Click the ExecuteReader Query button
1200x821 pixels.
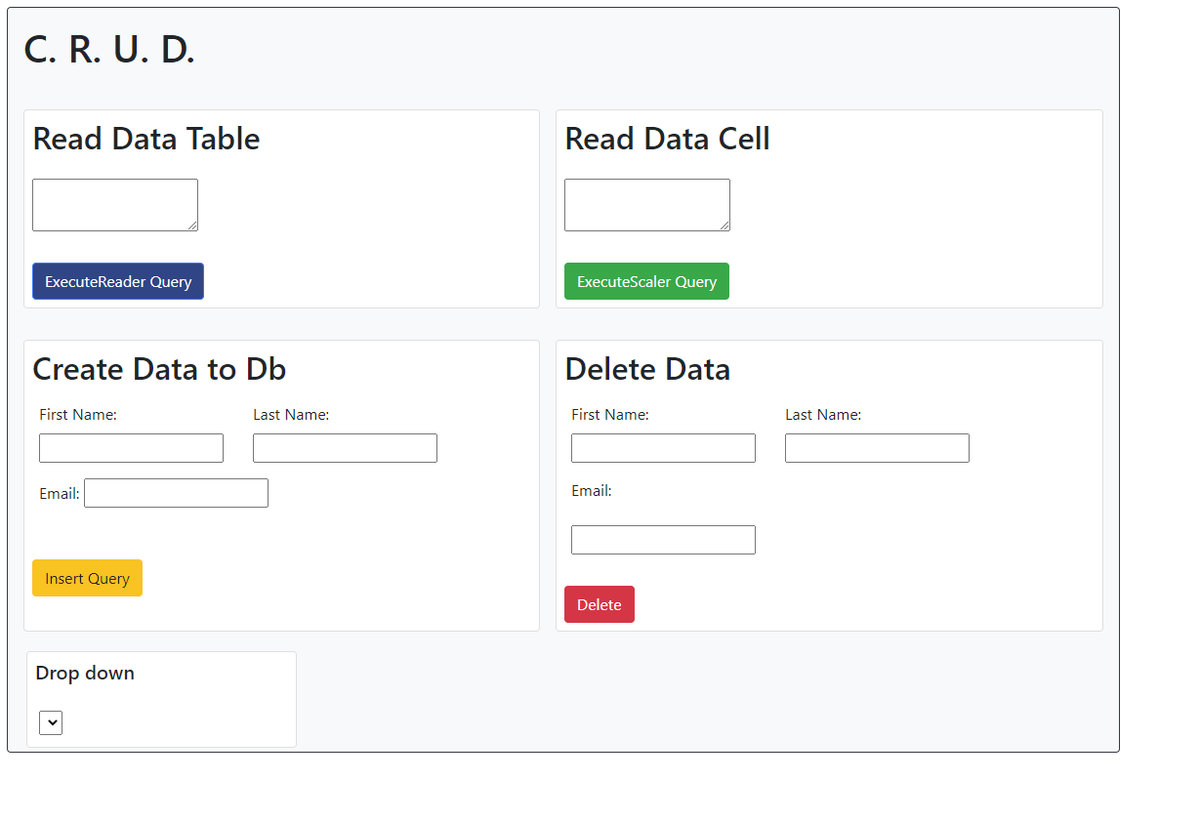tap(118, 281)
